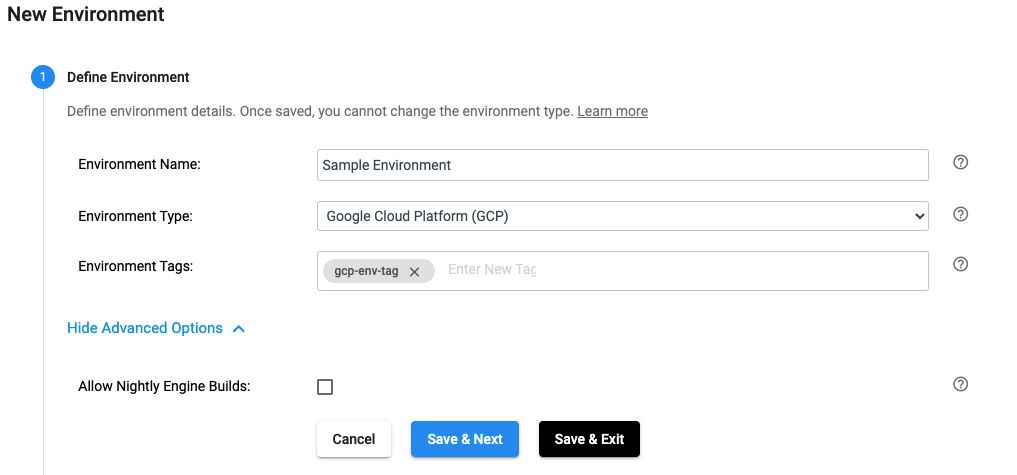Image resolution: width=1017 pixels, height=475 pixels.
Task: Click the black Save & Exit button
Action: (589, 439)
